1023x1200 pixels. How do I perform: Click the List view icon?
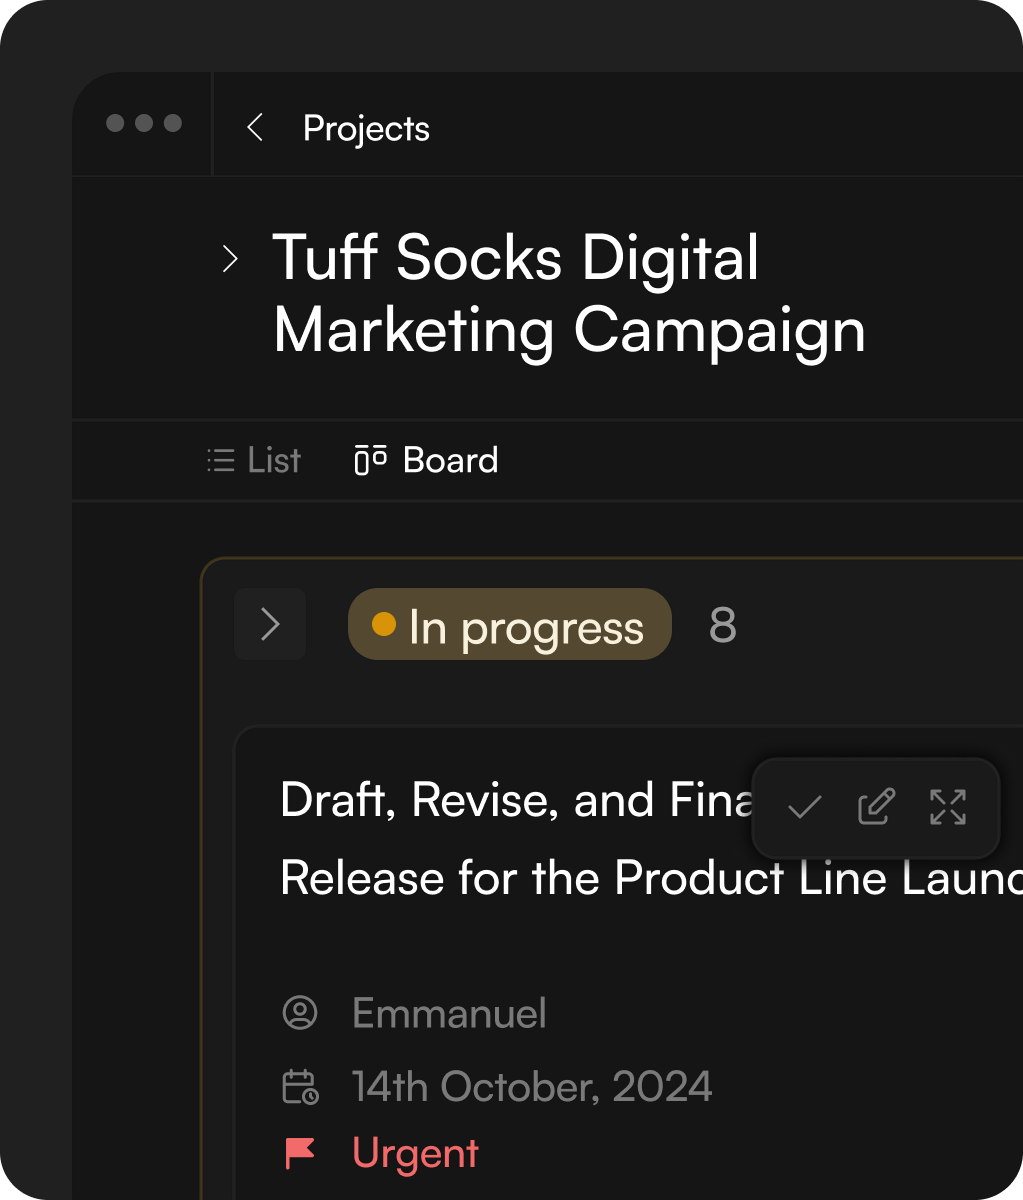pos(220,460)
